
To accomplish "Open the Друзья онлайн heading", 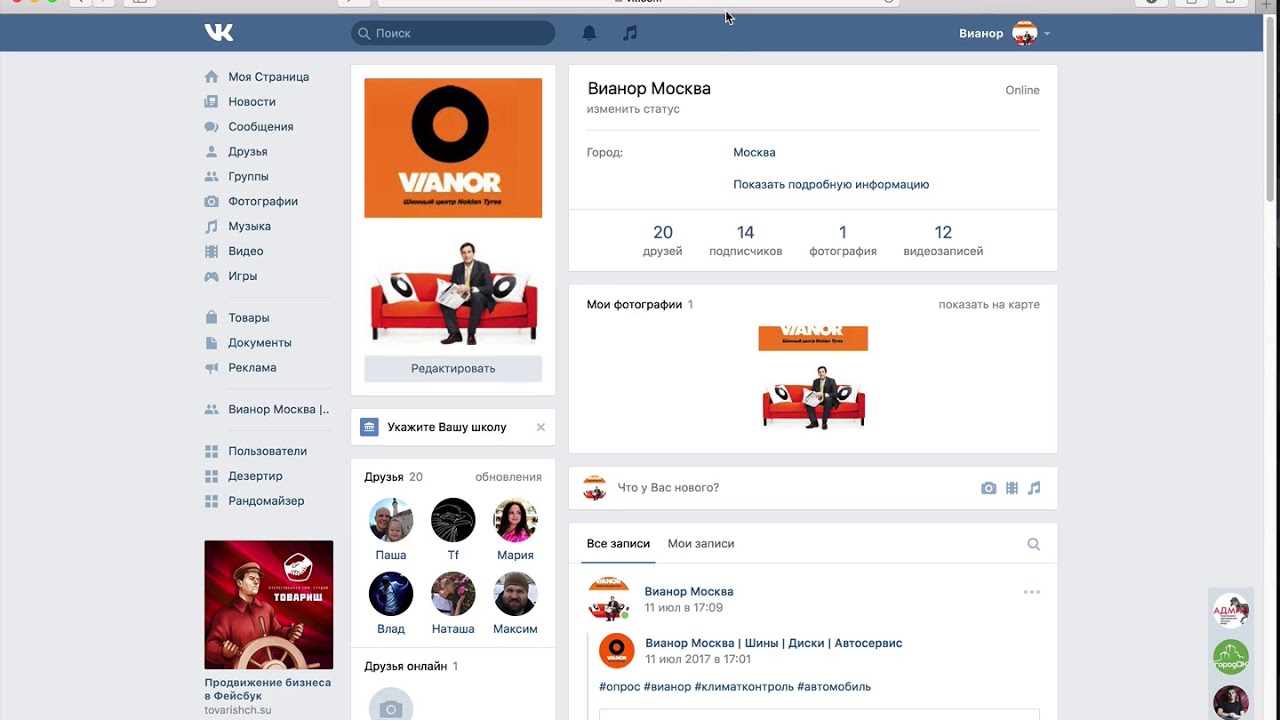I will tap(405, 666).
